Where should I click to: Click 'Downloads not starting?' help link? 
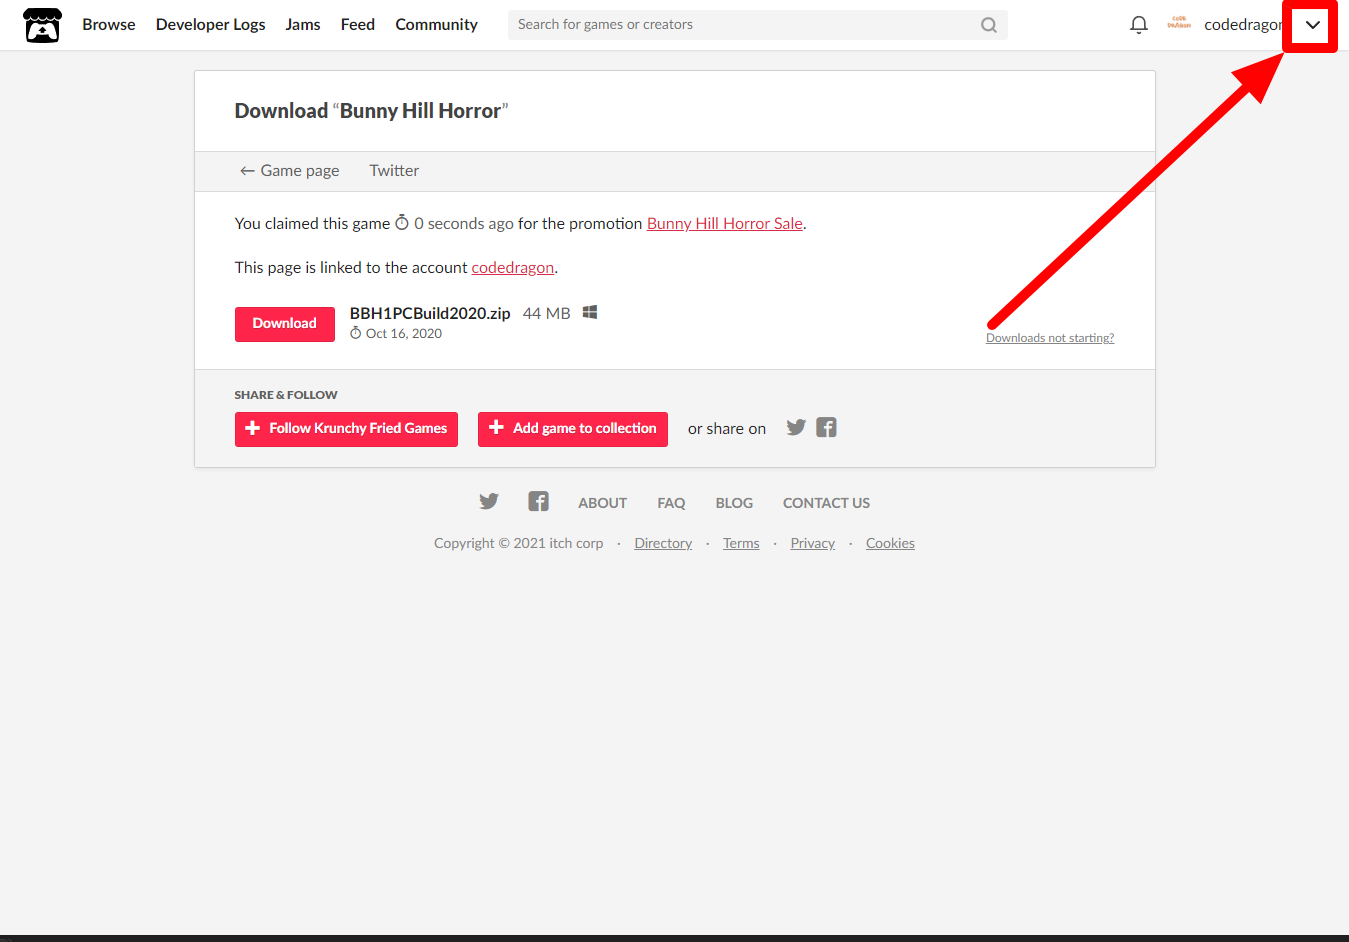pyautogui.click(x=1050, y=338)
